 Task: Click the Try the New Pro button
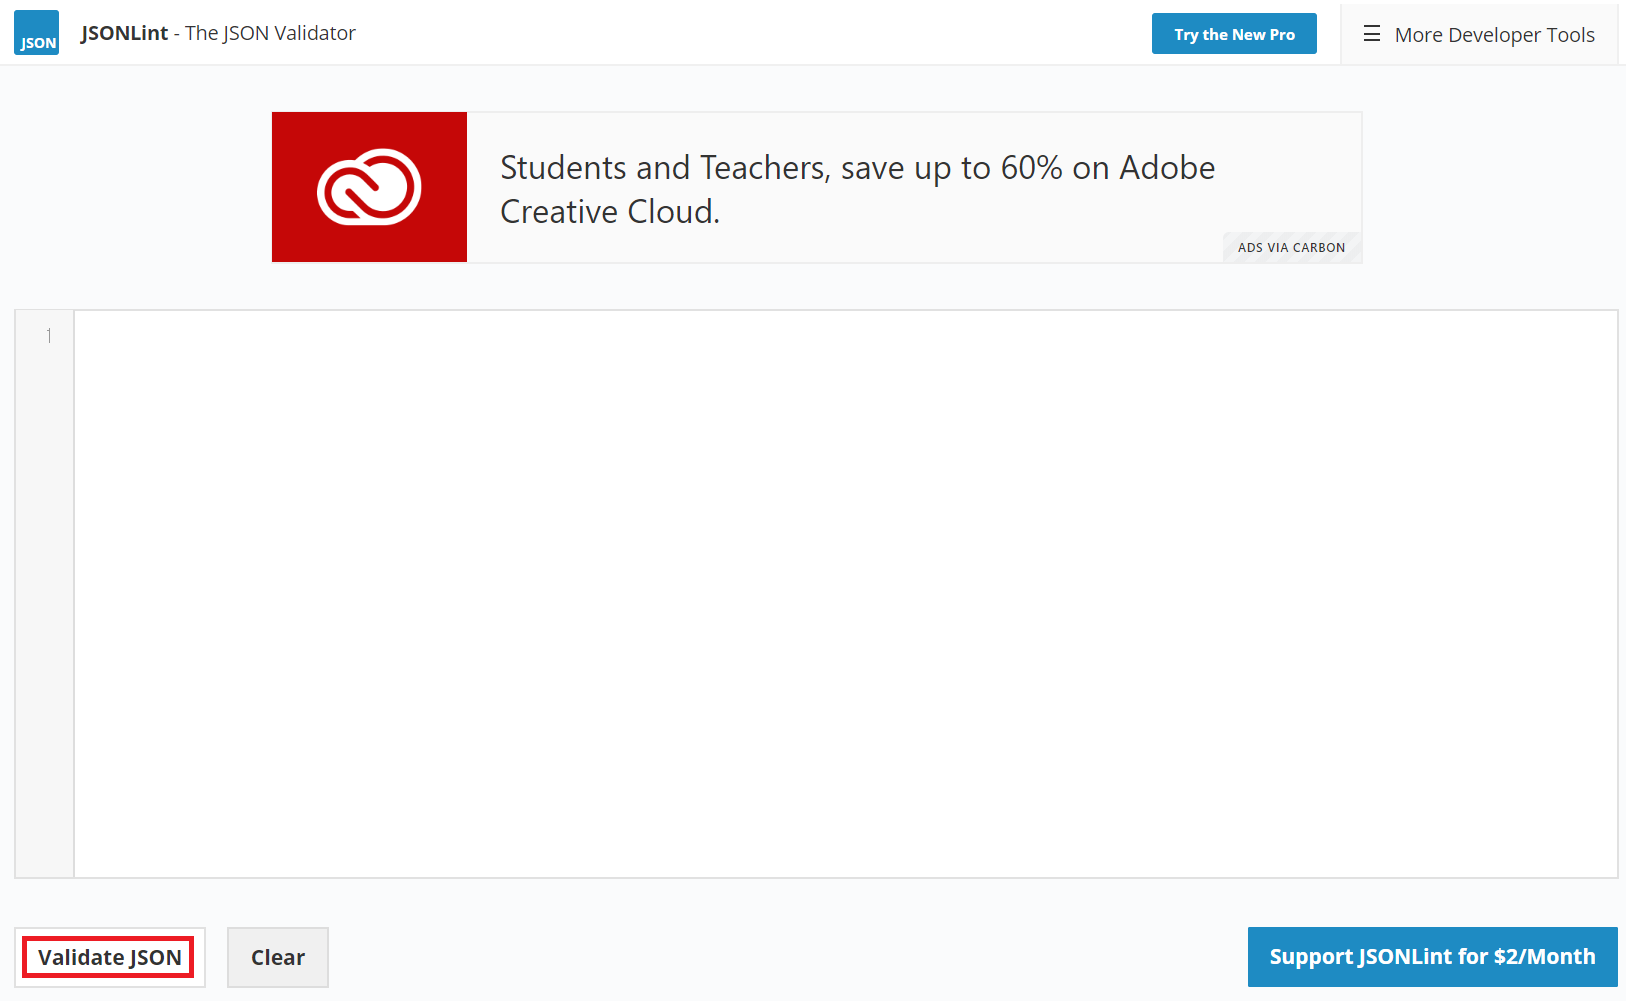[1234, 34]
